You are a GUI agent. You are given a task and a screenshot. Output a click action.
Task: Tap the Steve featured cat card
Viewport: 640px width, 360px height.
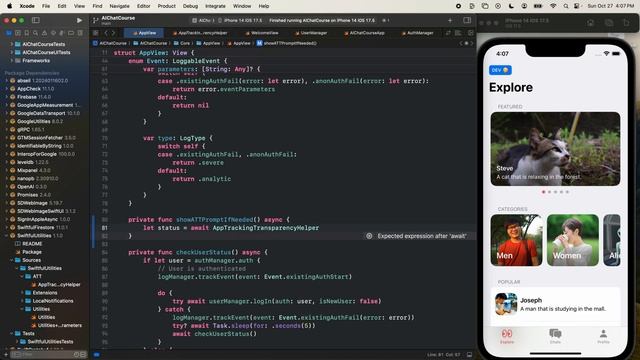[x=555, y=149]
